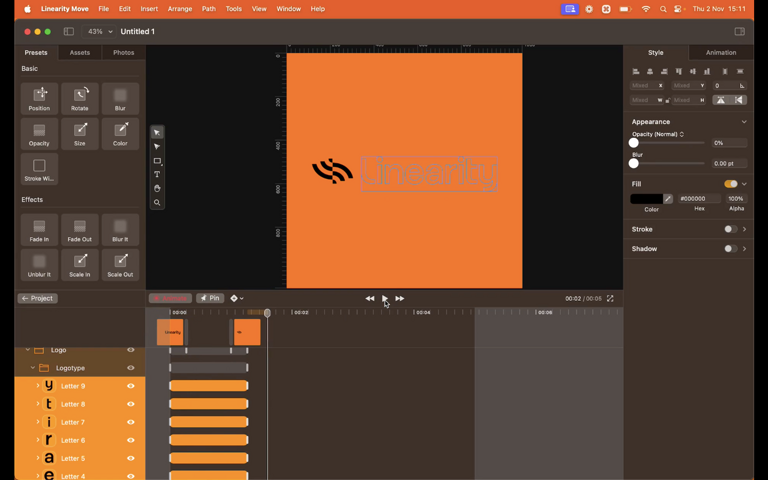Screen dimensions: 768x480
Task: Flip selection vertically
Action: pyautogui.click(x=720, y=100)
